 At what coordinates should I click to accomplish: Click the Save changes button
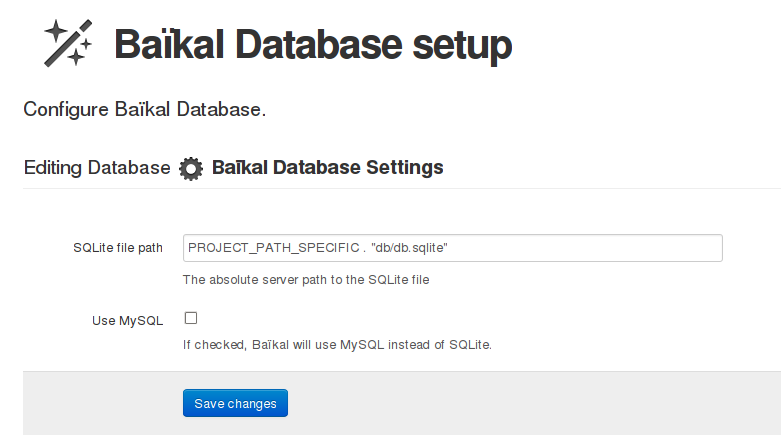[235, 403]
